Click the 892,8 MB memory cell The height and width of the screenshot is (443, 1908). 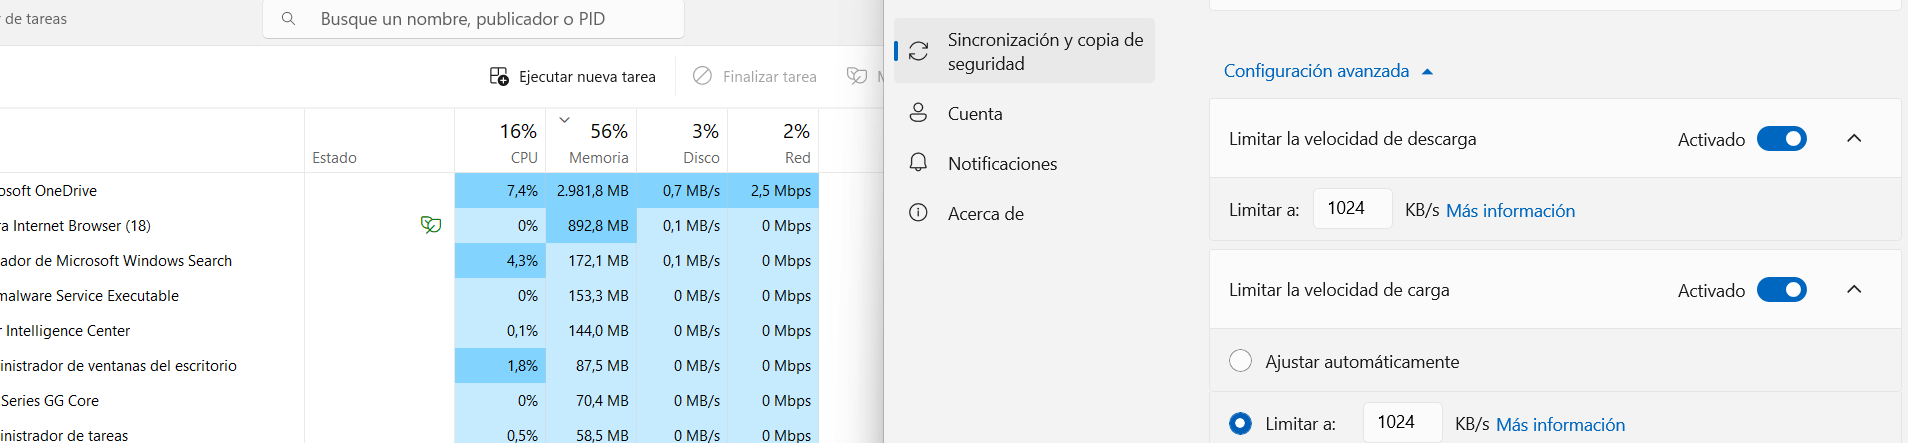pos(591,225)
